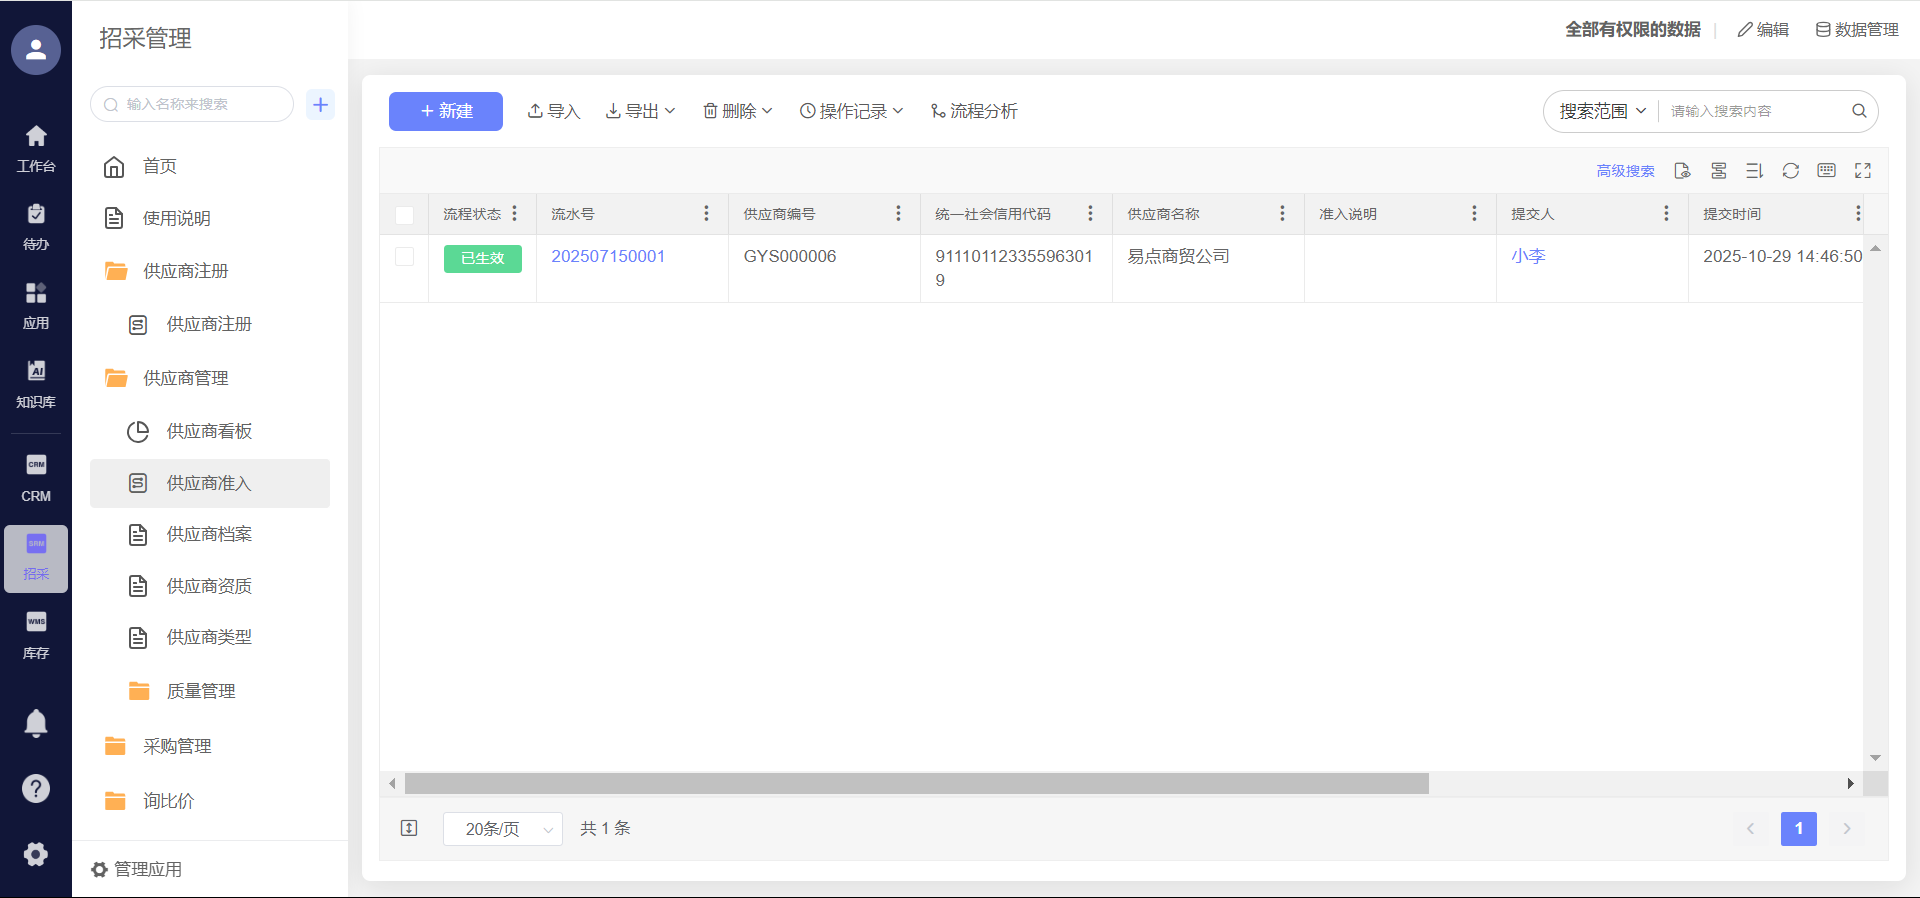Click the refresh icon in table toolbar
The image size is (1920, 898).
(x=1790, y=171)
